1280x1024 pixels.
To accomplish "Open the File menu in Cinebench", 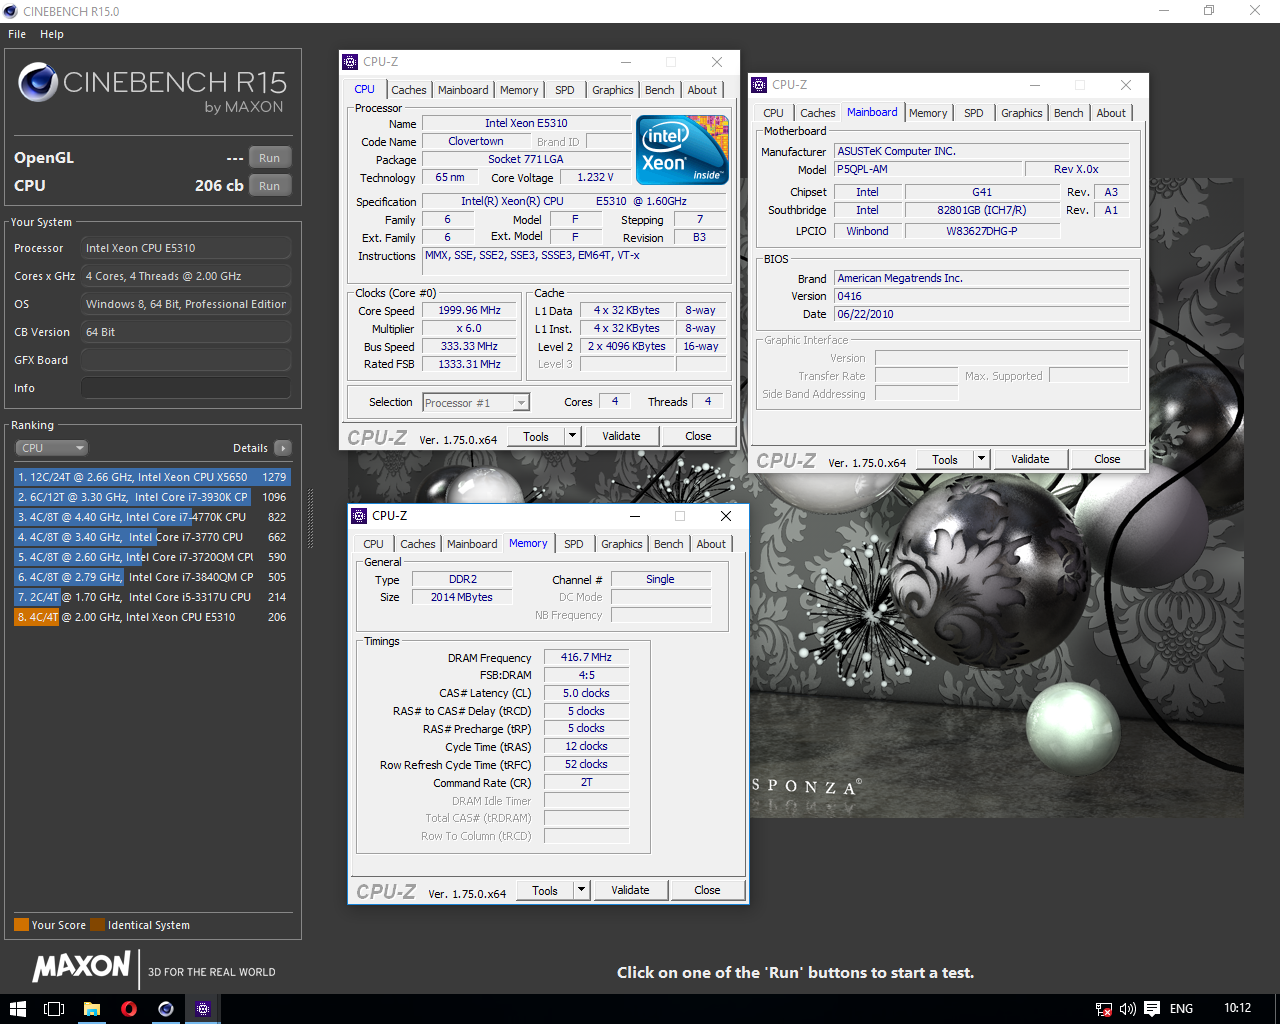I will tap(17, 34).
